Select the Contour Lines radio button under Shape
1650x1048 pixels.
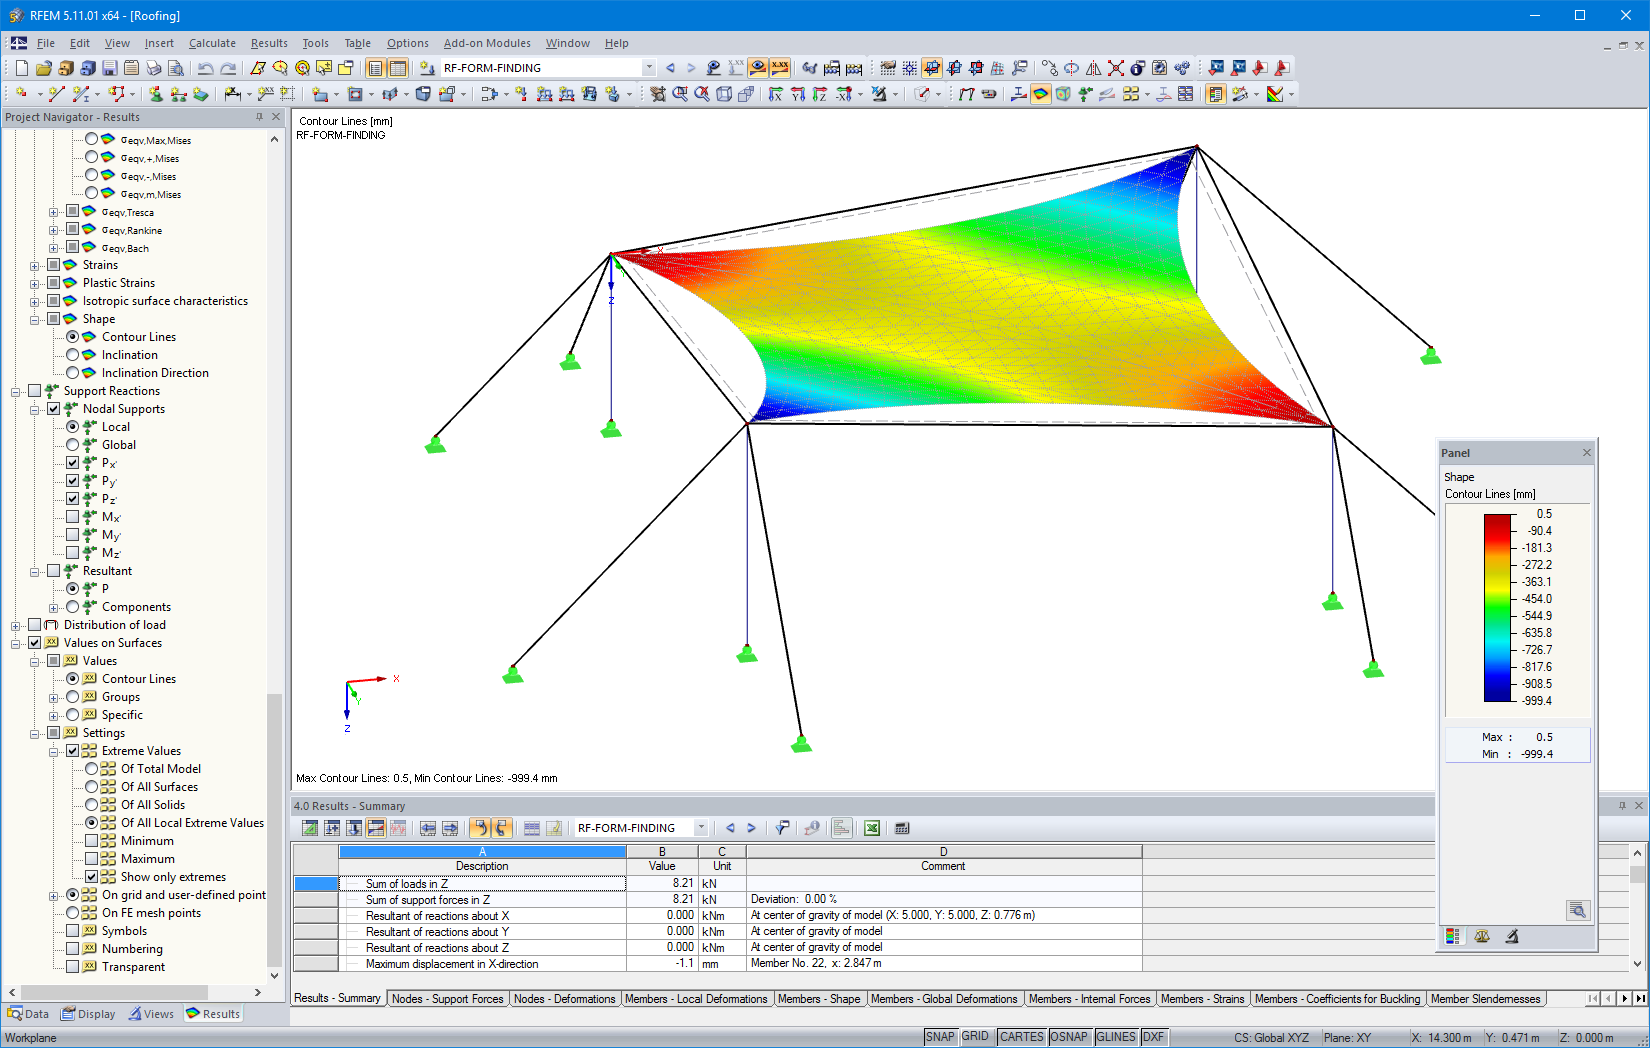coord(73,337)
